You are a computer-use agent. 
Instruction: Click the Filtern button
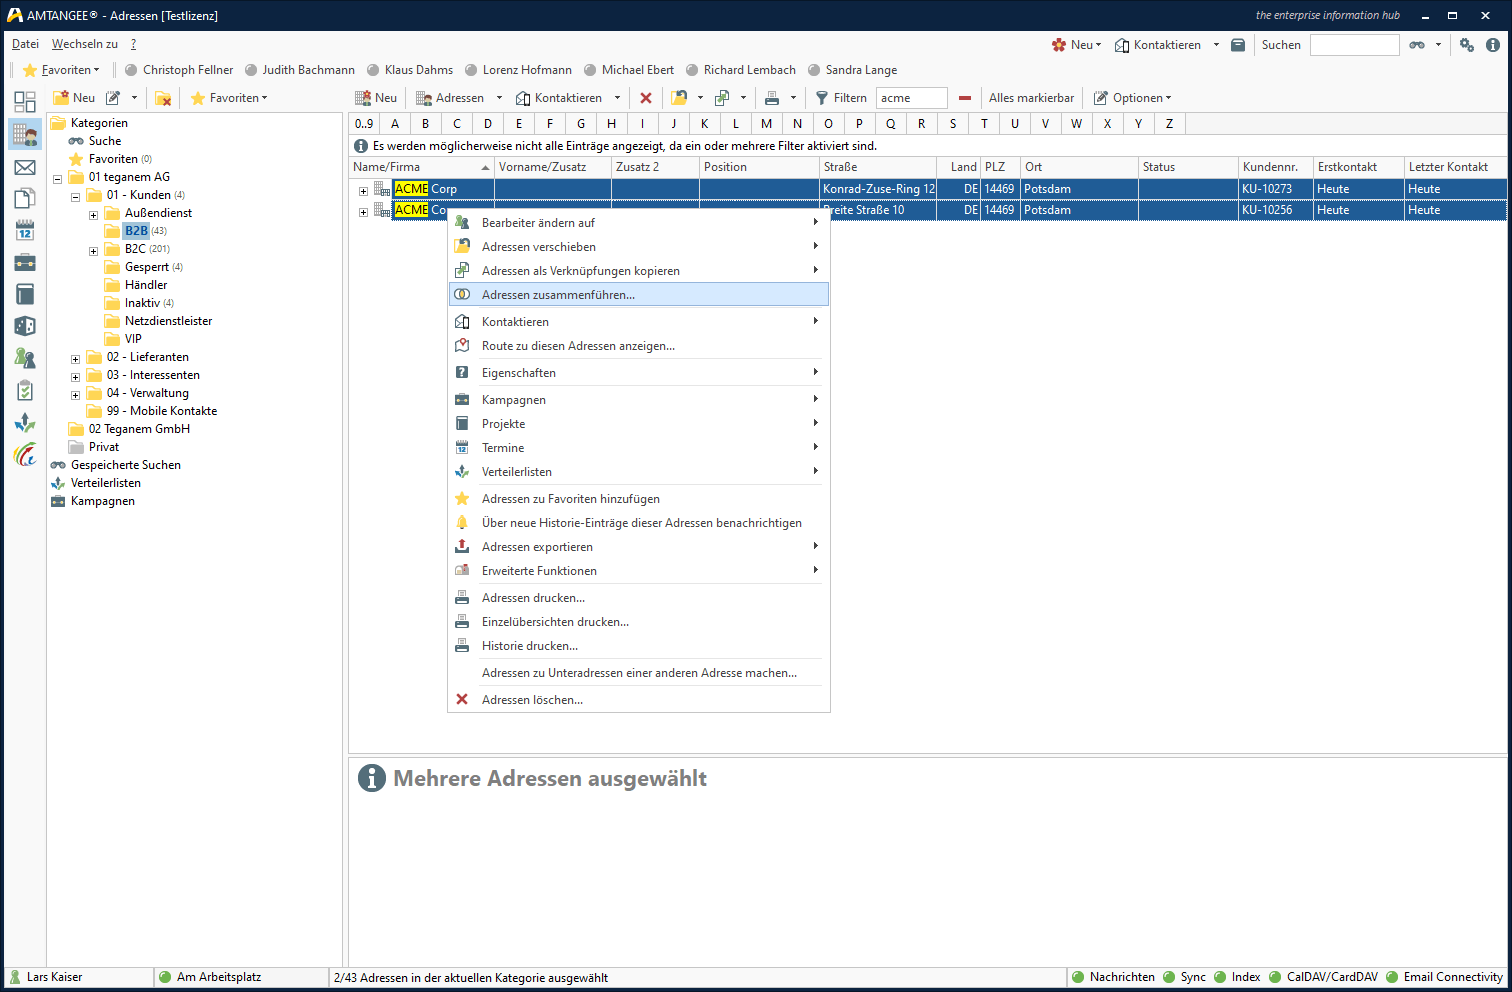841,98
